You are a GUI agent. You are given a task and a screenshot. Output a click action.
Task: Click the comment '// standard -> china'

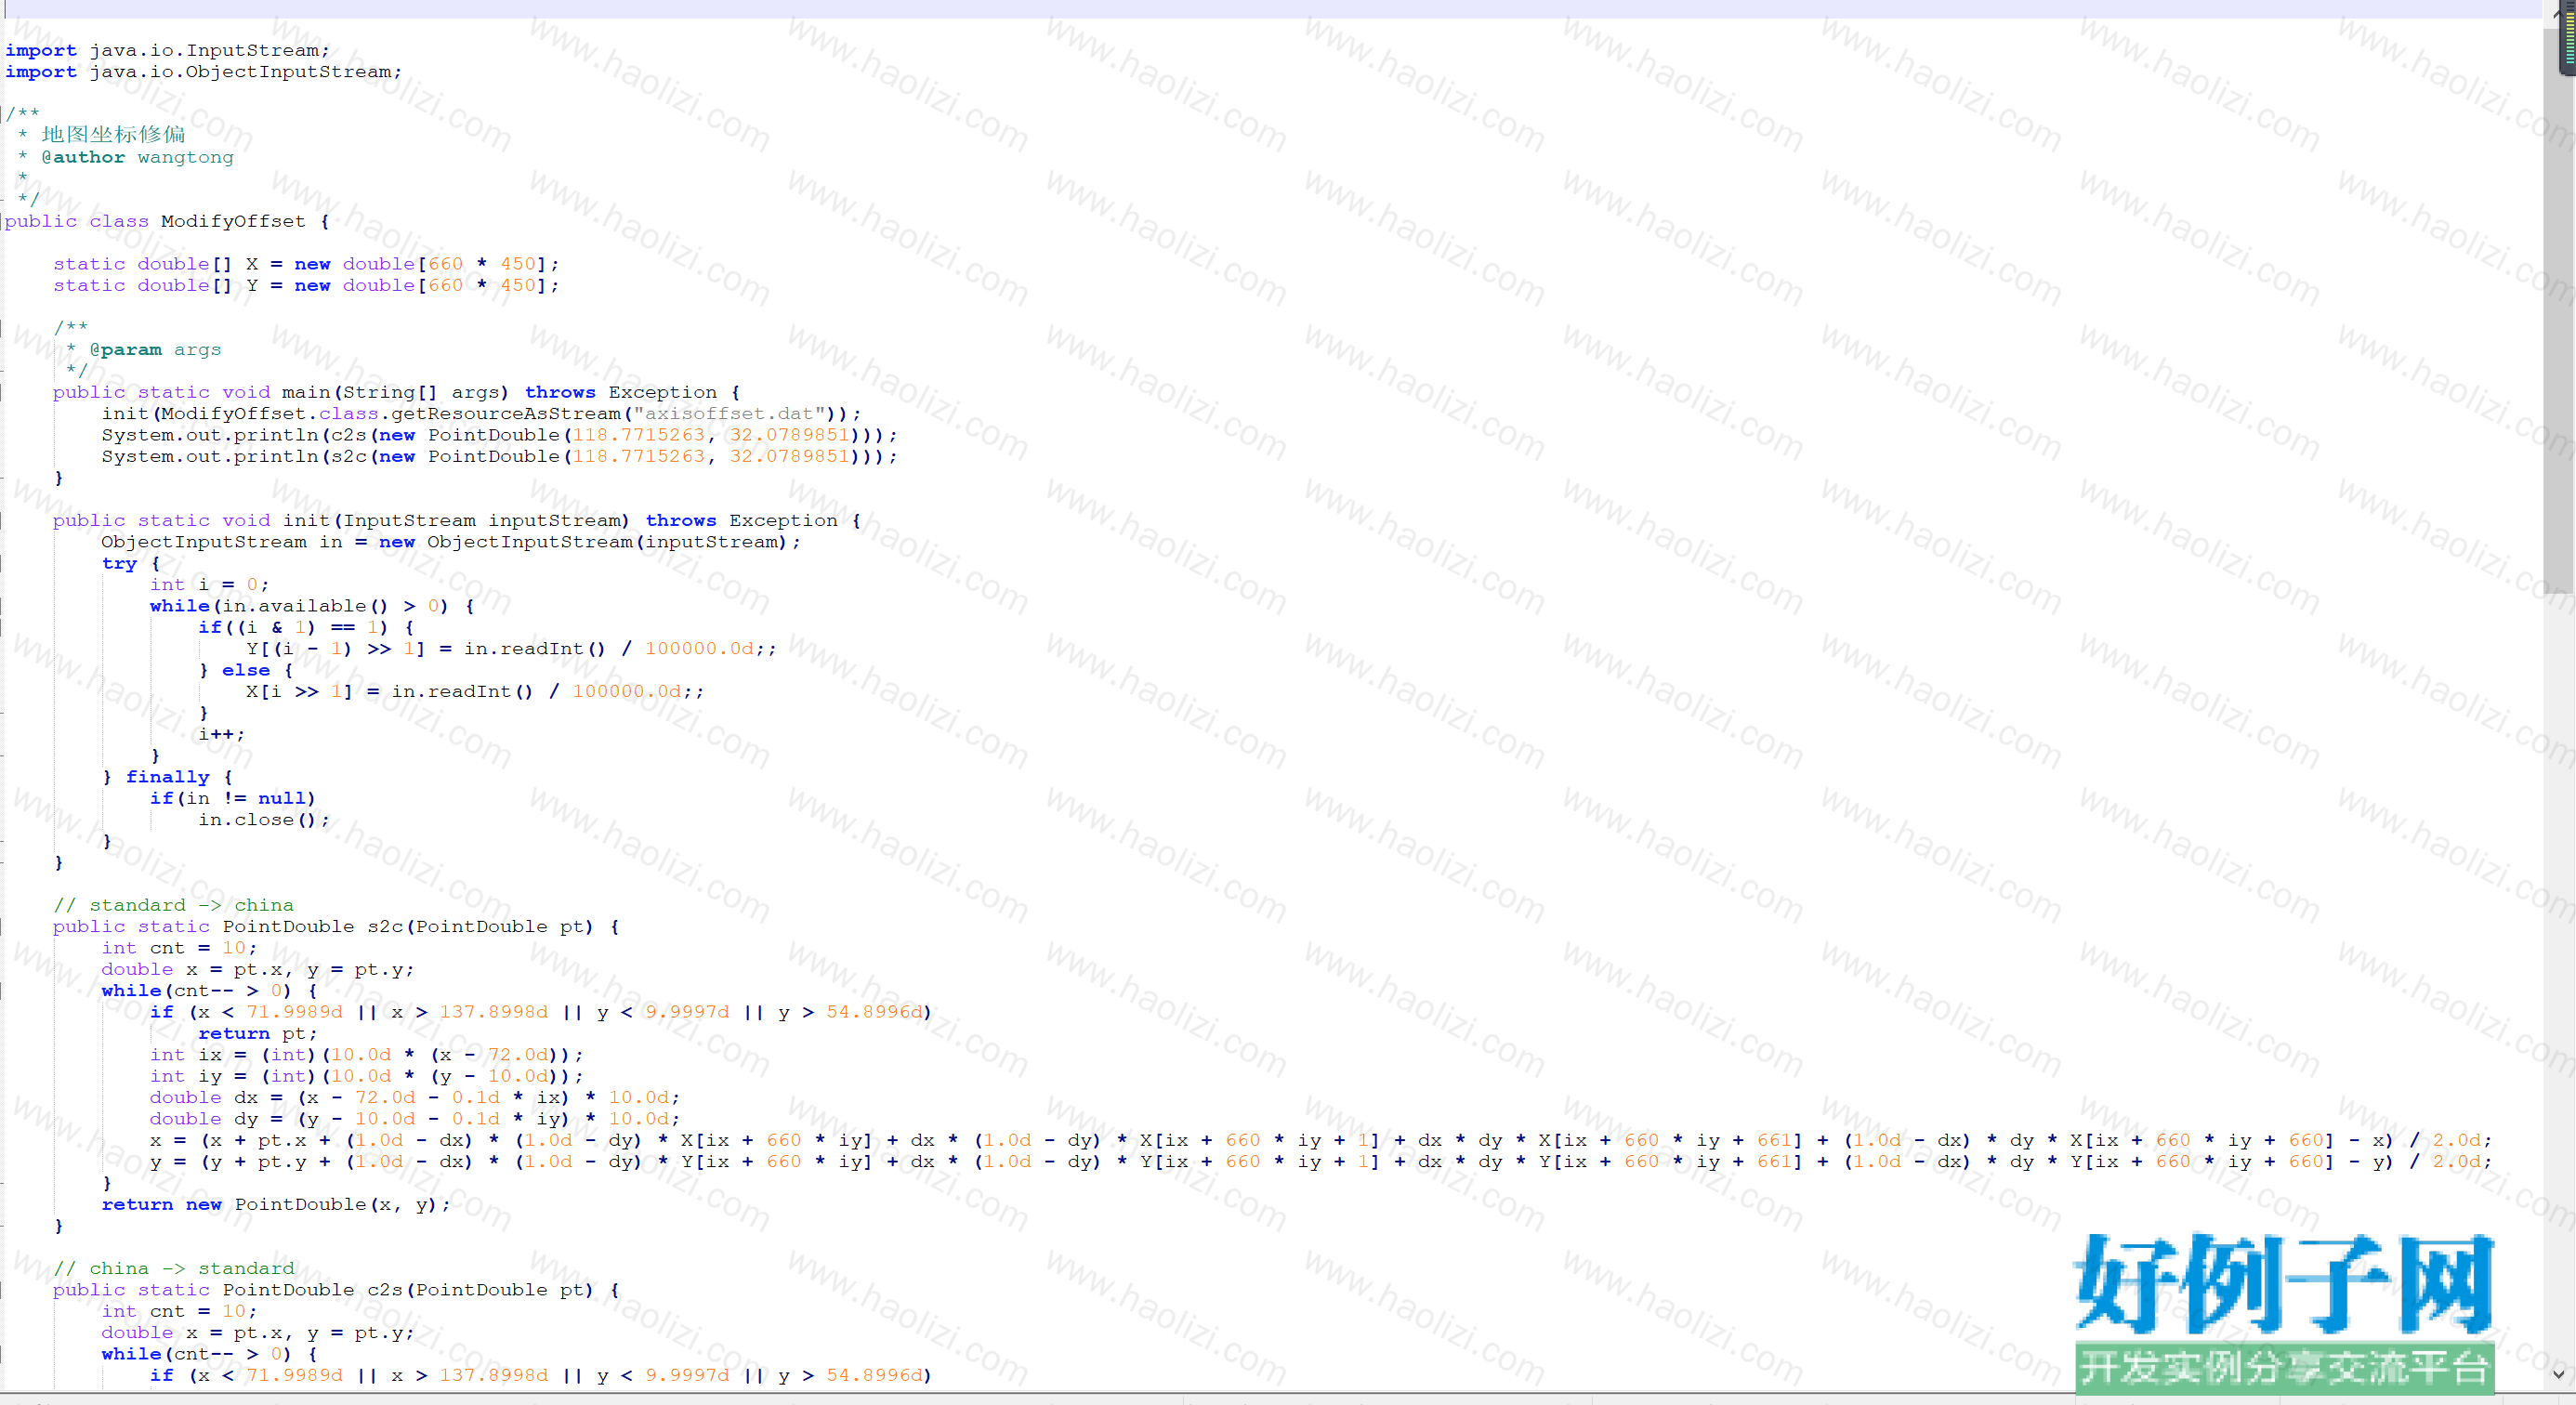coord(174,905)
